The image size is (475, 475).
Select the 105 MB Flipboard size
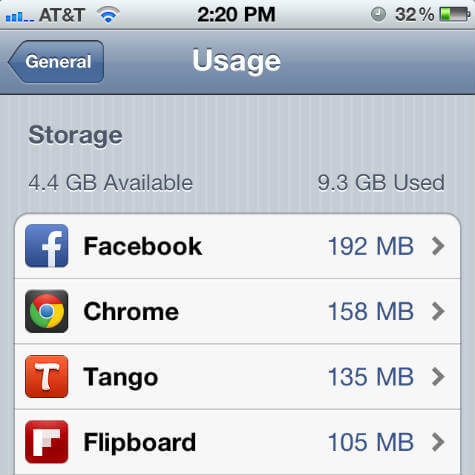[371, 442]
